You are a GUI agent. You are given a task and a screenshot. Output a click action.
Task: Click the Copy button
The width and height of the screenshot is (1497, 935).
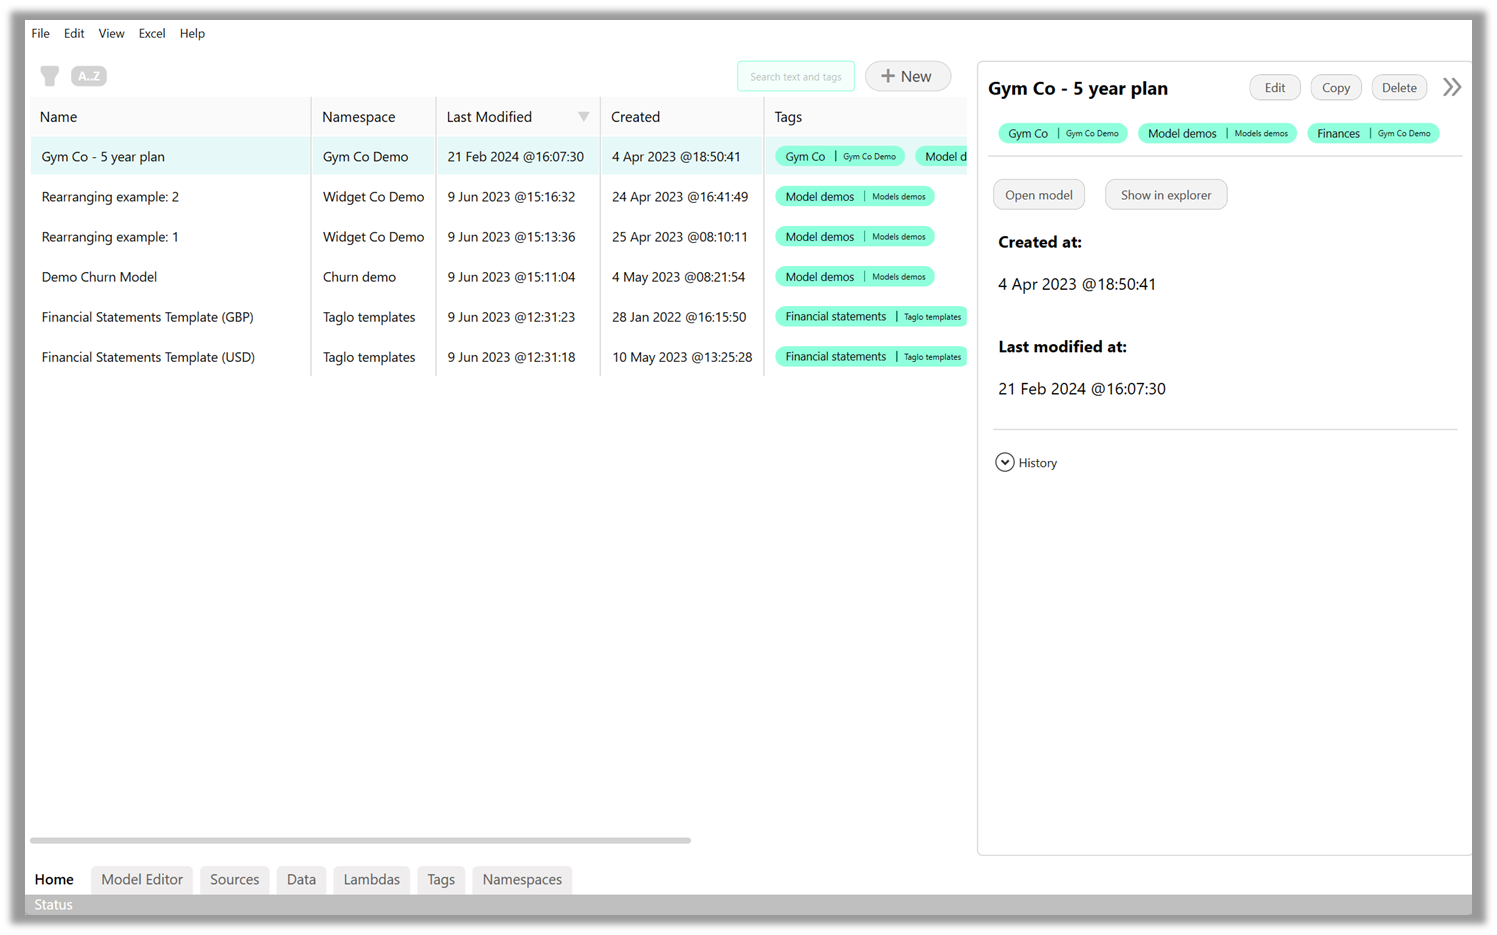tap(1335, 87)
